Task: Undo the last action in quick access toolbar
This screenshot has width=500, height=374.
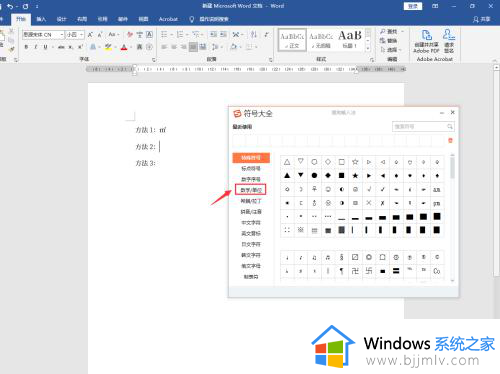Action: 10,6
